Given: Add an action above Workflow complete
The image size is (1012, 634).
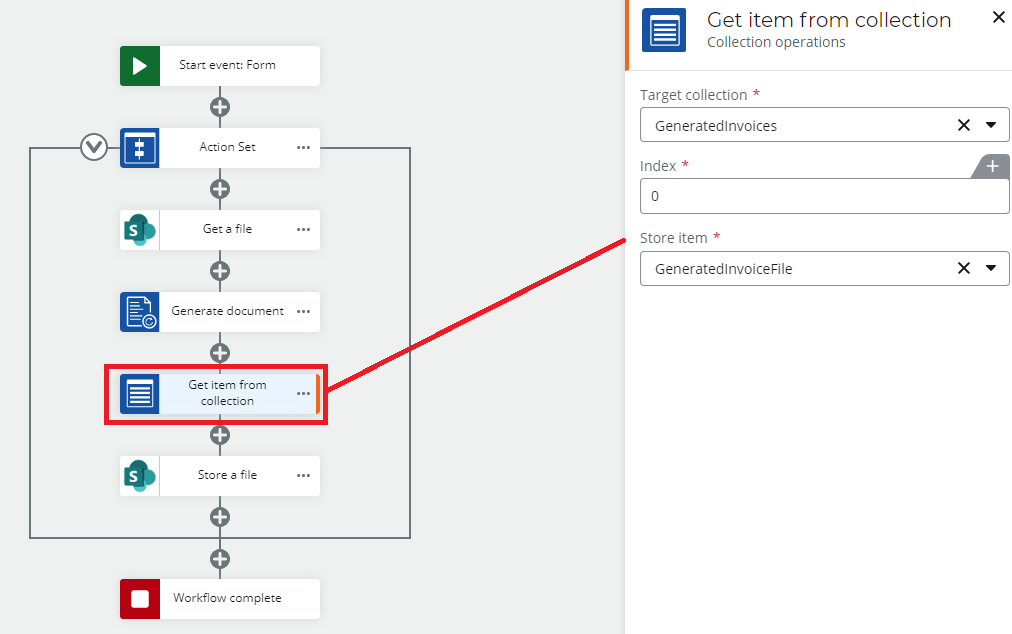Looking at the screenshot, I should [220, 559].
